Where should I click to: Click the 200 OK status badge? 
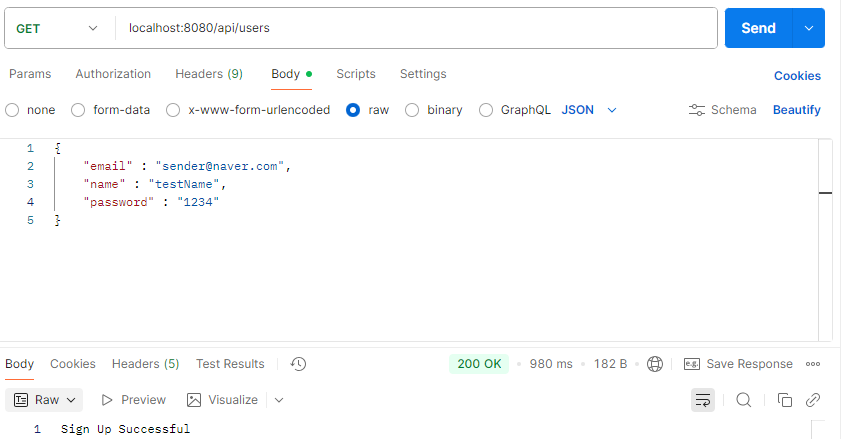click(479, 364)
